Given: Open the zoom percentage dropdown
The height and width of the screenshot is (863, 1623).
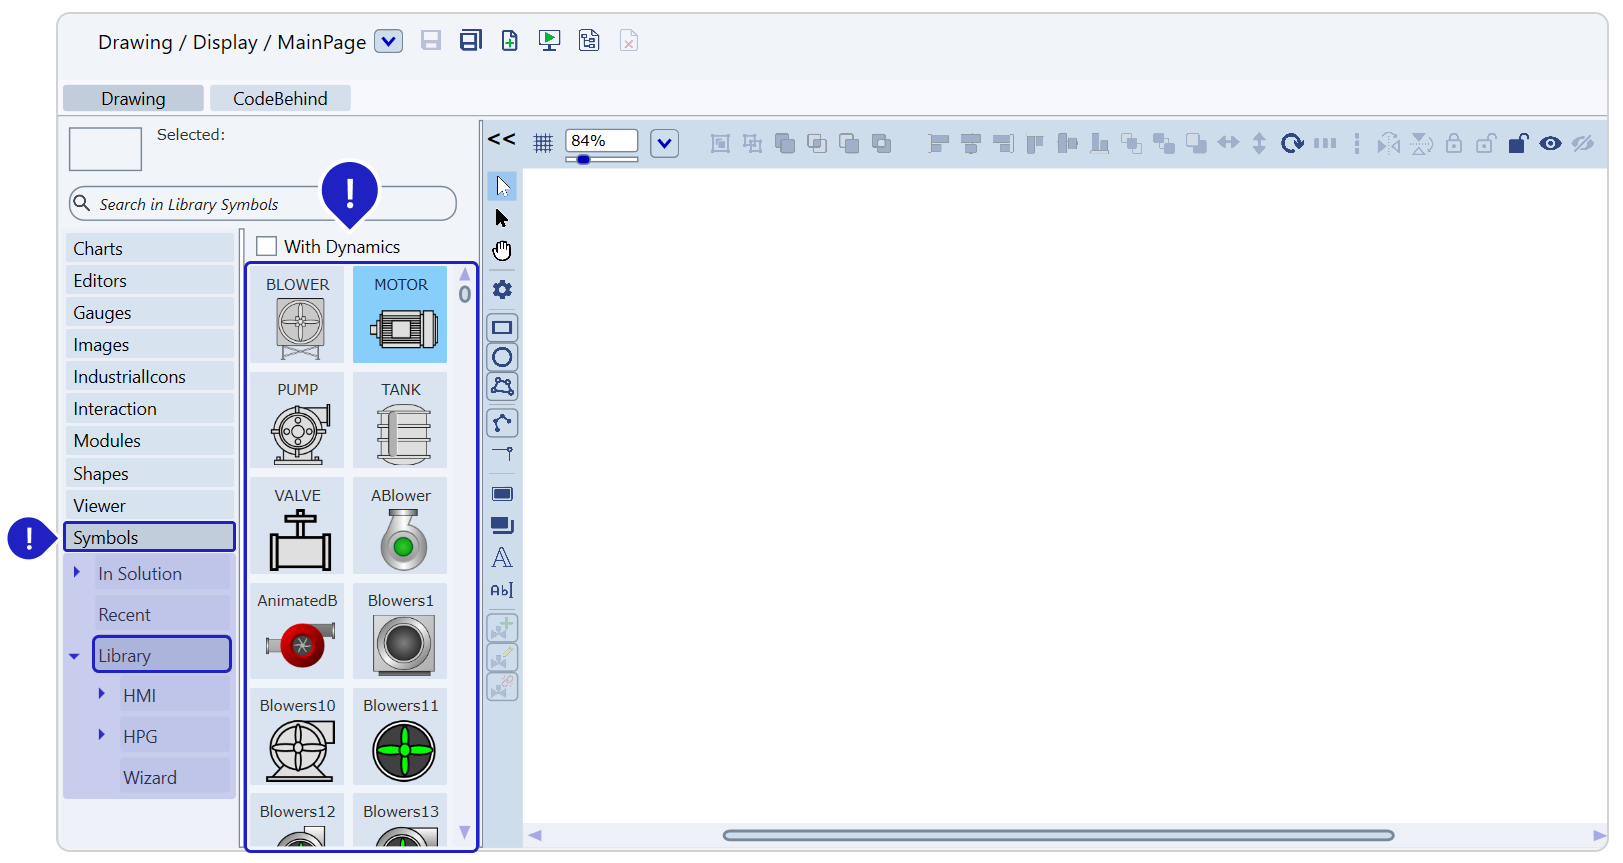Looking at the screenshot, I should (x=664, y=143).
